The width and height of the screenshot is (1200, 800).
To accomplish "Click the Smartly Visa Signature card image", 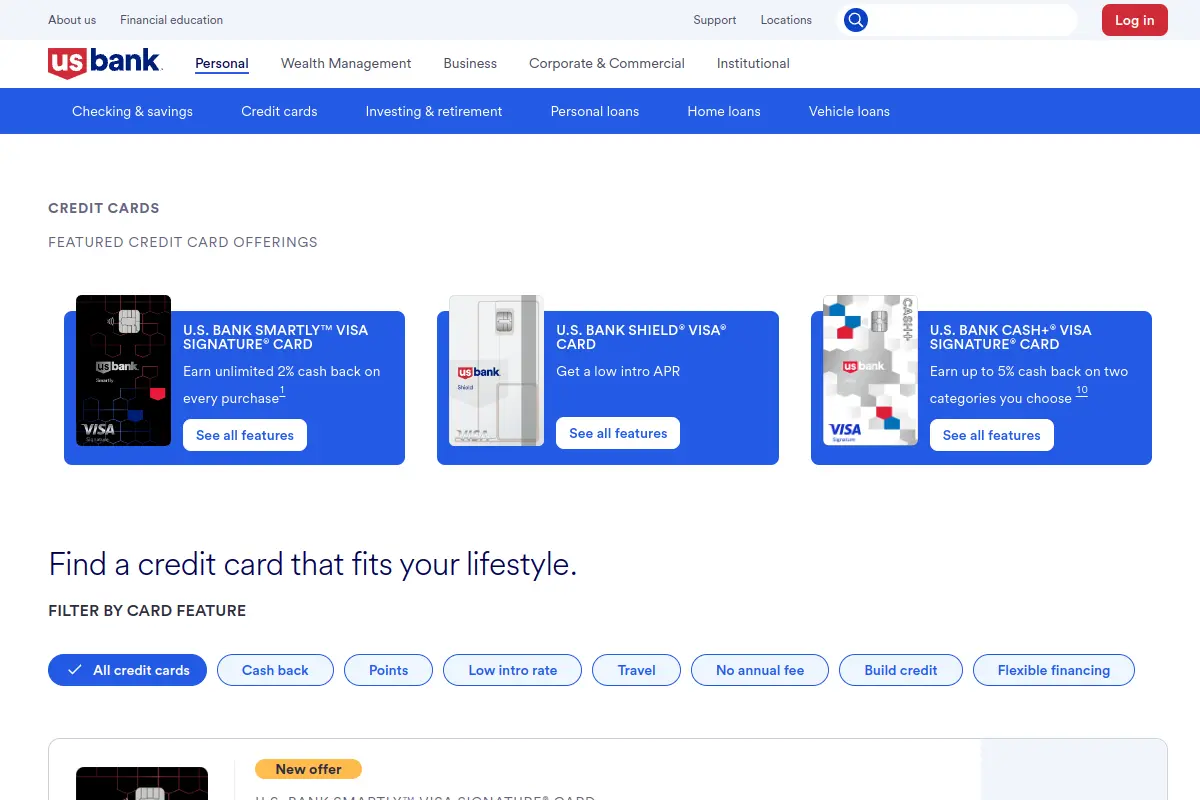I will pos(124,370).
